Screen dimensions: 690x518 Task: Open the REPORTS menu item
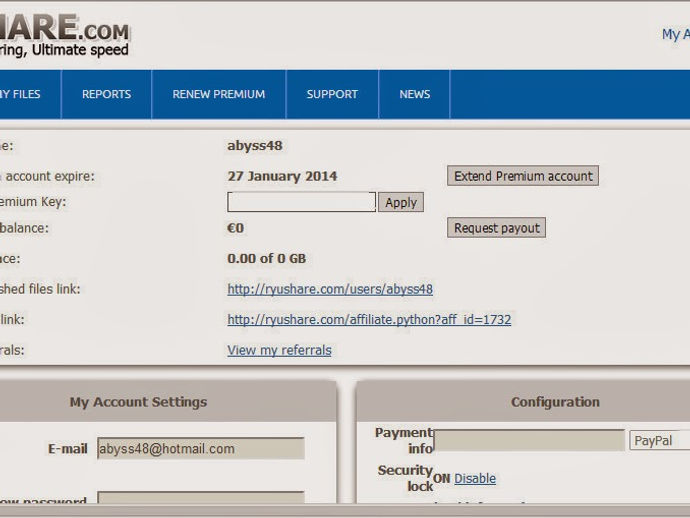click(106, 94)
